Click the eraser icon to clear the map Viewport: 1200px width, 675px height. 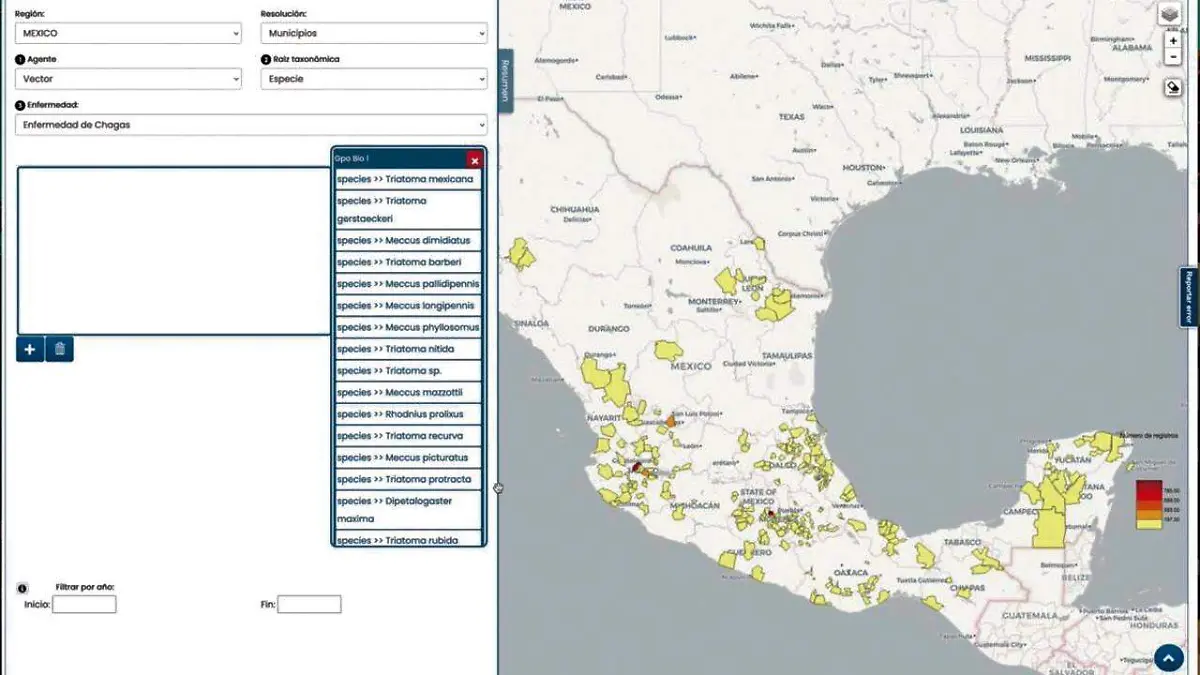pos(1172,87)
